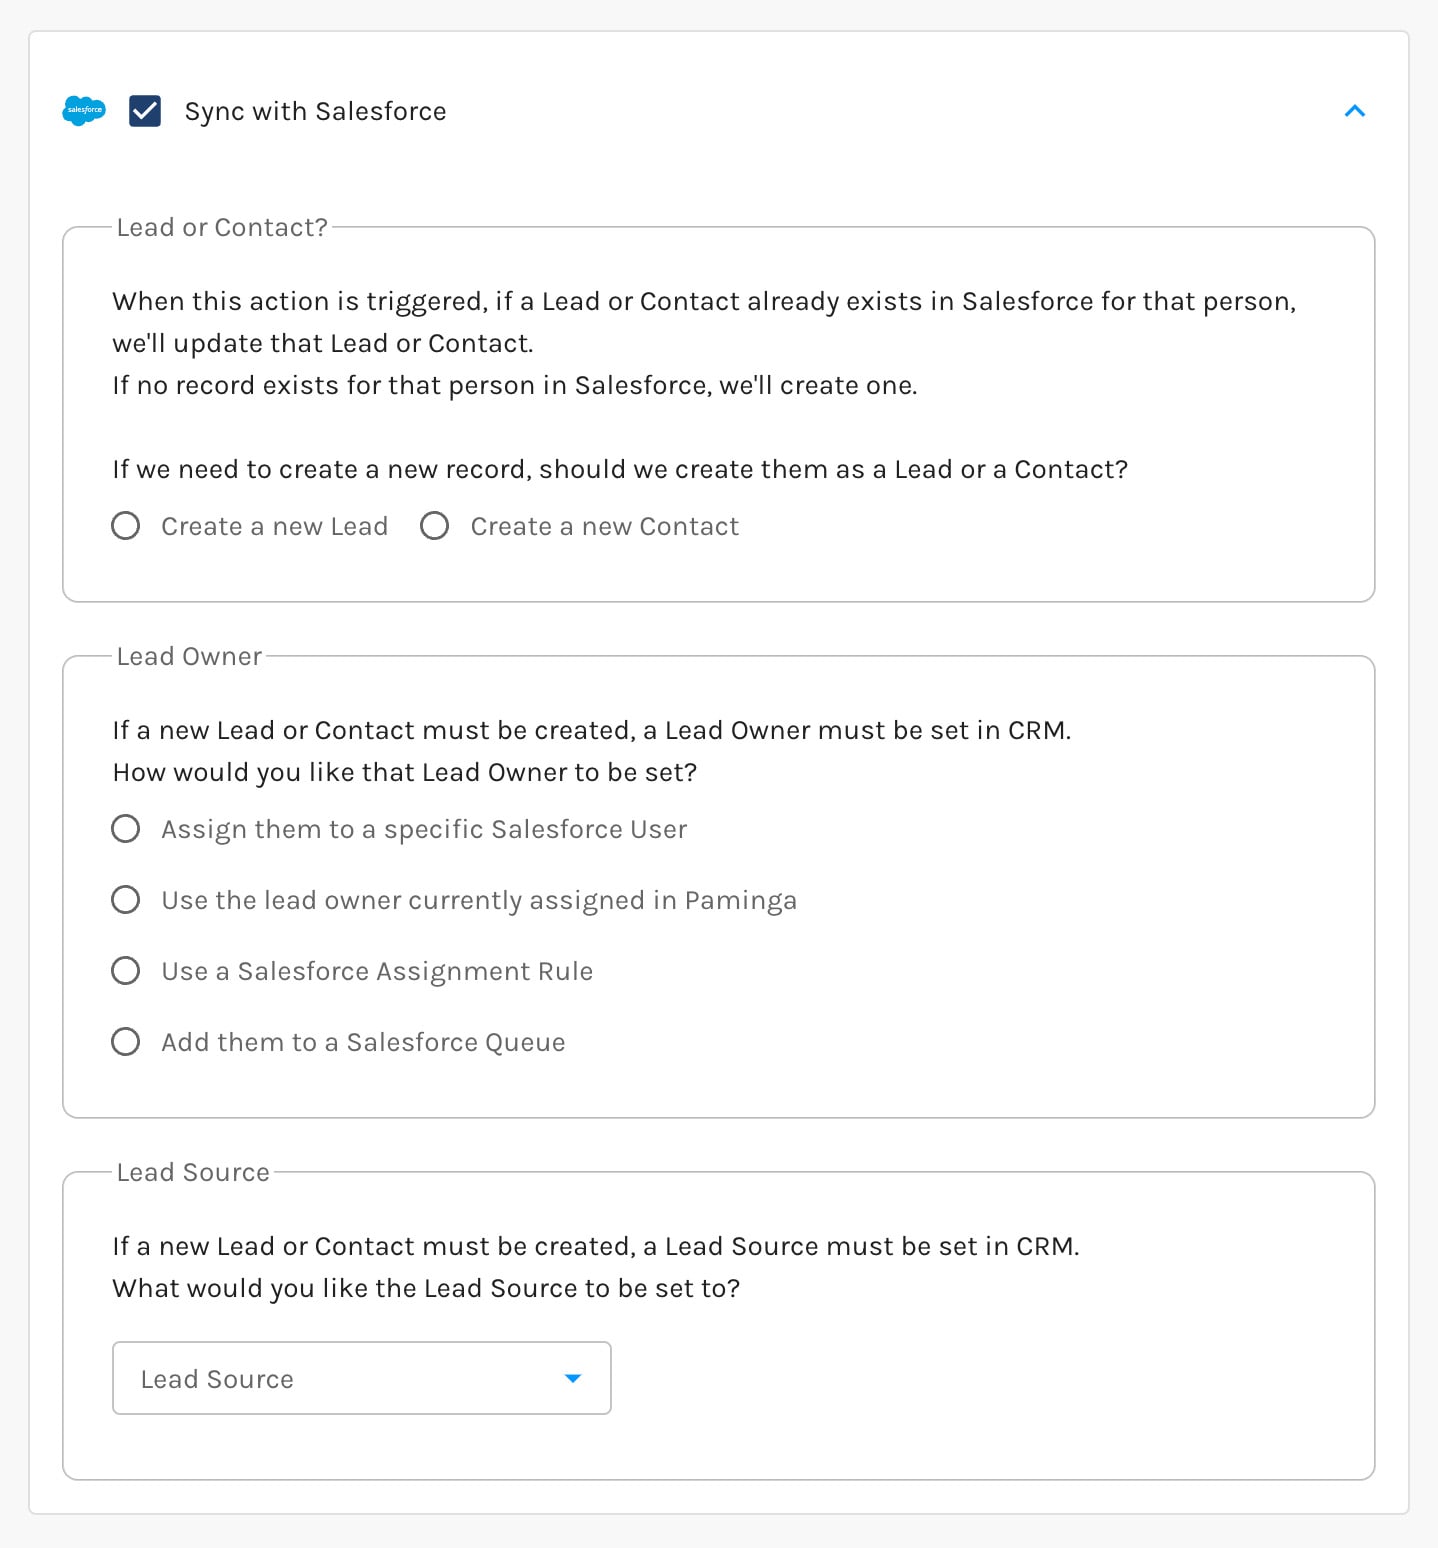Select the Create a new Lead radio circle
The width and height of the screenshot is (1438, 1548).
pos(126,526)
